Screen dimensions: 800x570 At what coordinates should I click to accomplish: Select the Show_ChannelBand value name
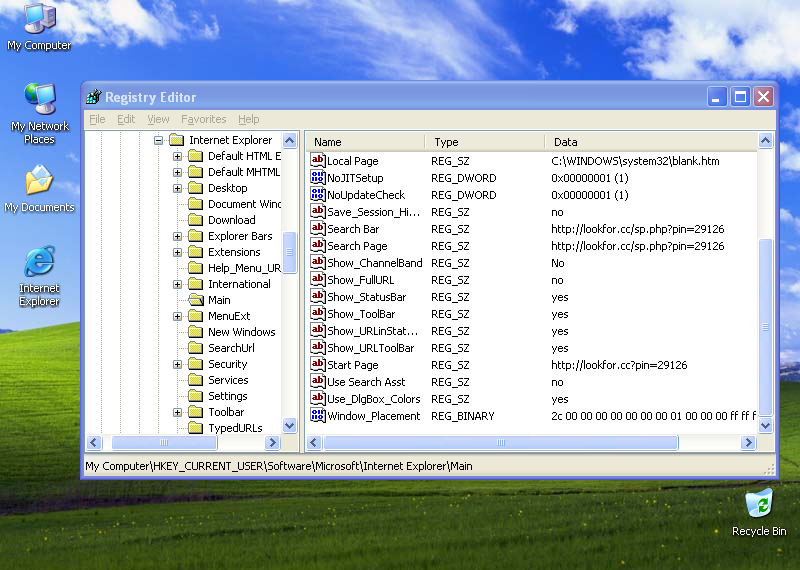pyautogui.click(x=374, y=263)
